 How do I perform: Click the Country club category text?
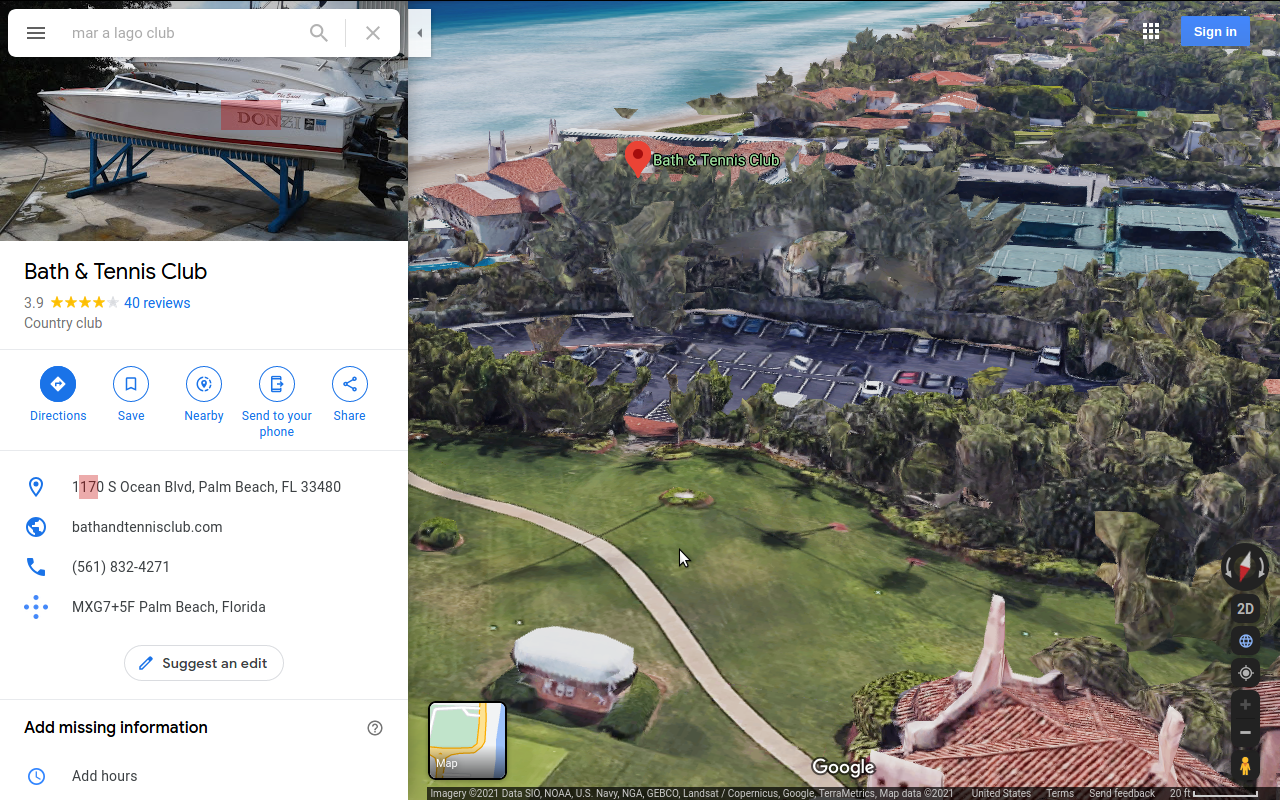63,323
